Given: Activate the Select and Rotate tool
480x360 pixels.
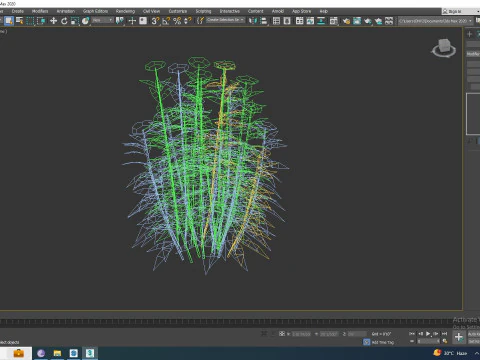Looking at the screenshot, I should point(64,21).
